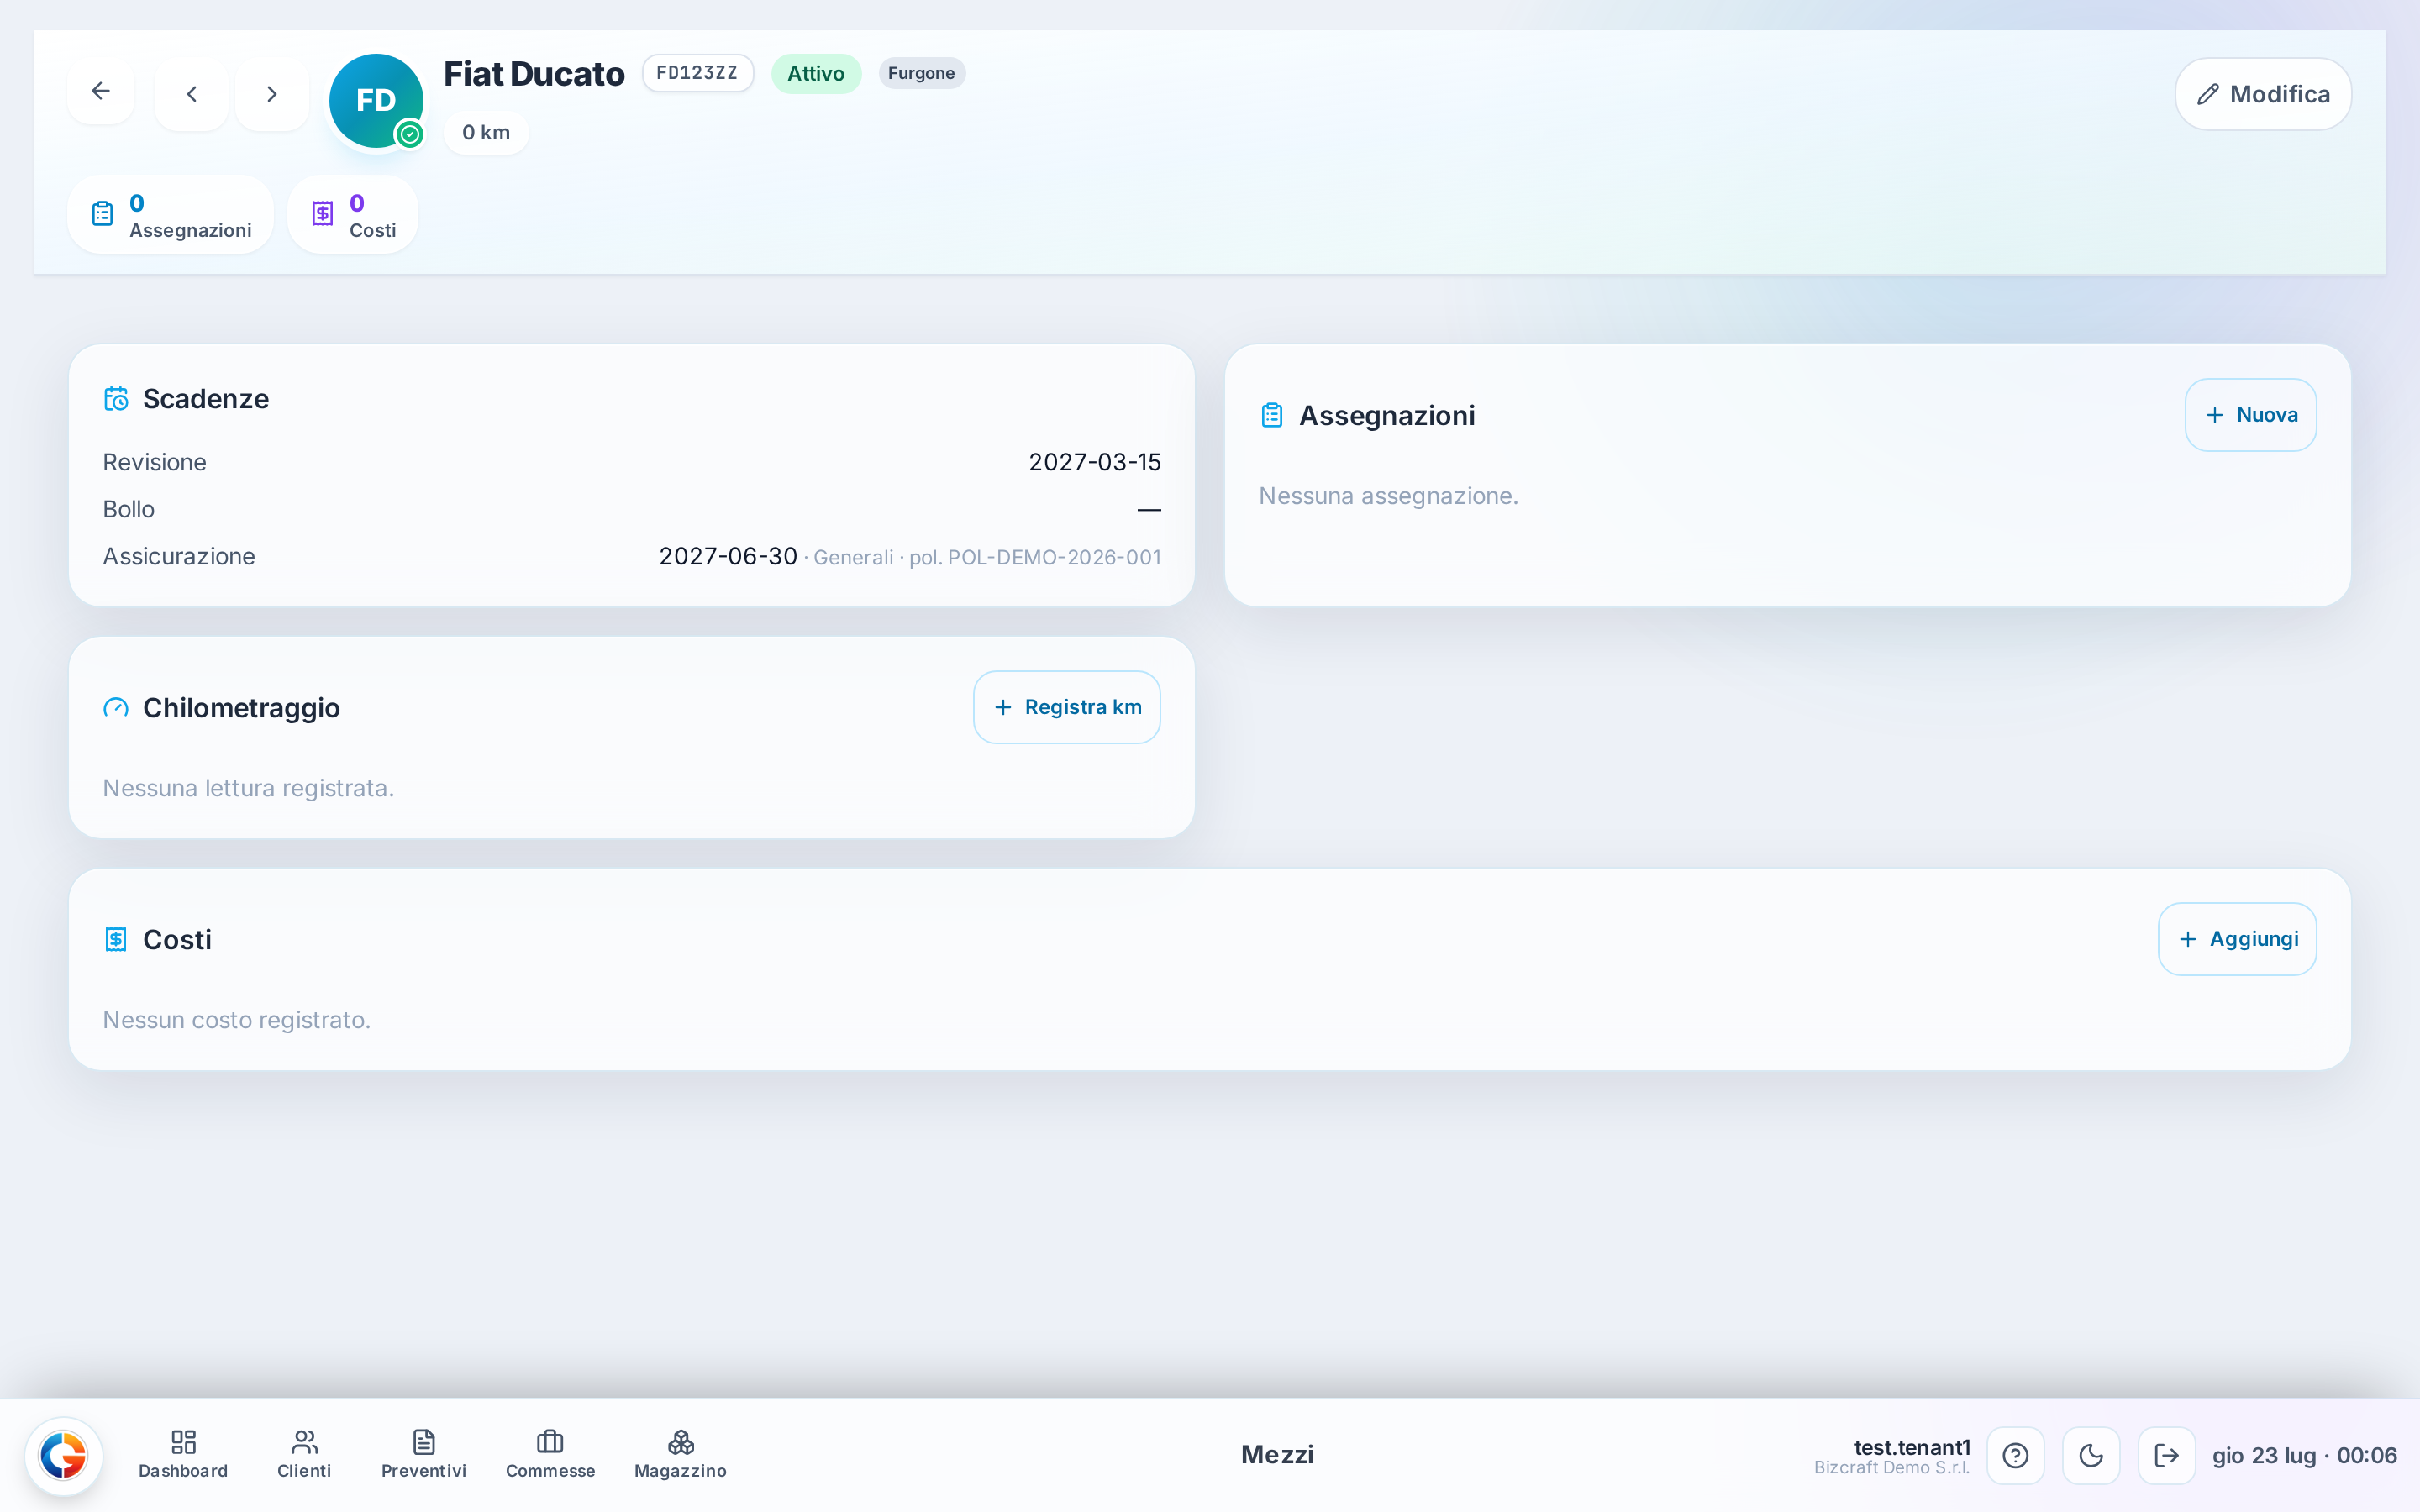Viewport: 2420px width, 1512px height.
Task: Click the Nessuna assegnazione. text
Action: [1388, 496]
